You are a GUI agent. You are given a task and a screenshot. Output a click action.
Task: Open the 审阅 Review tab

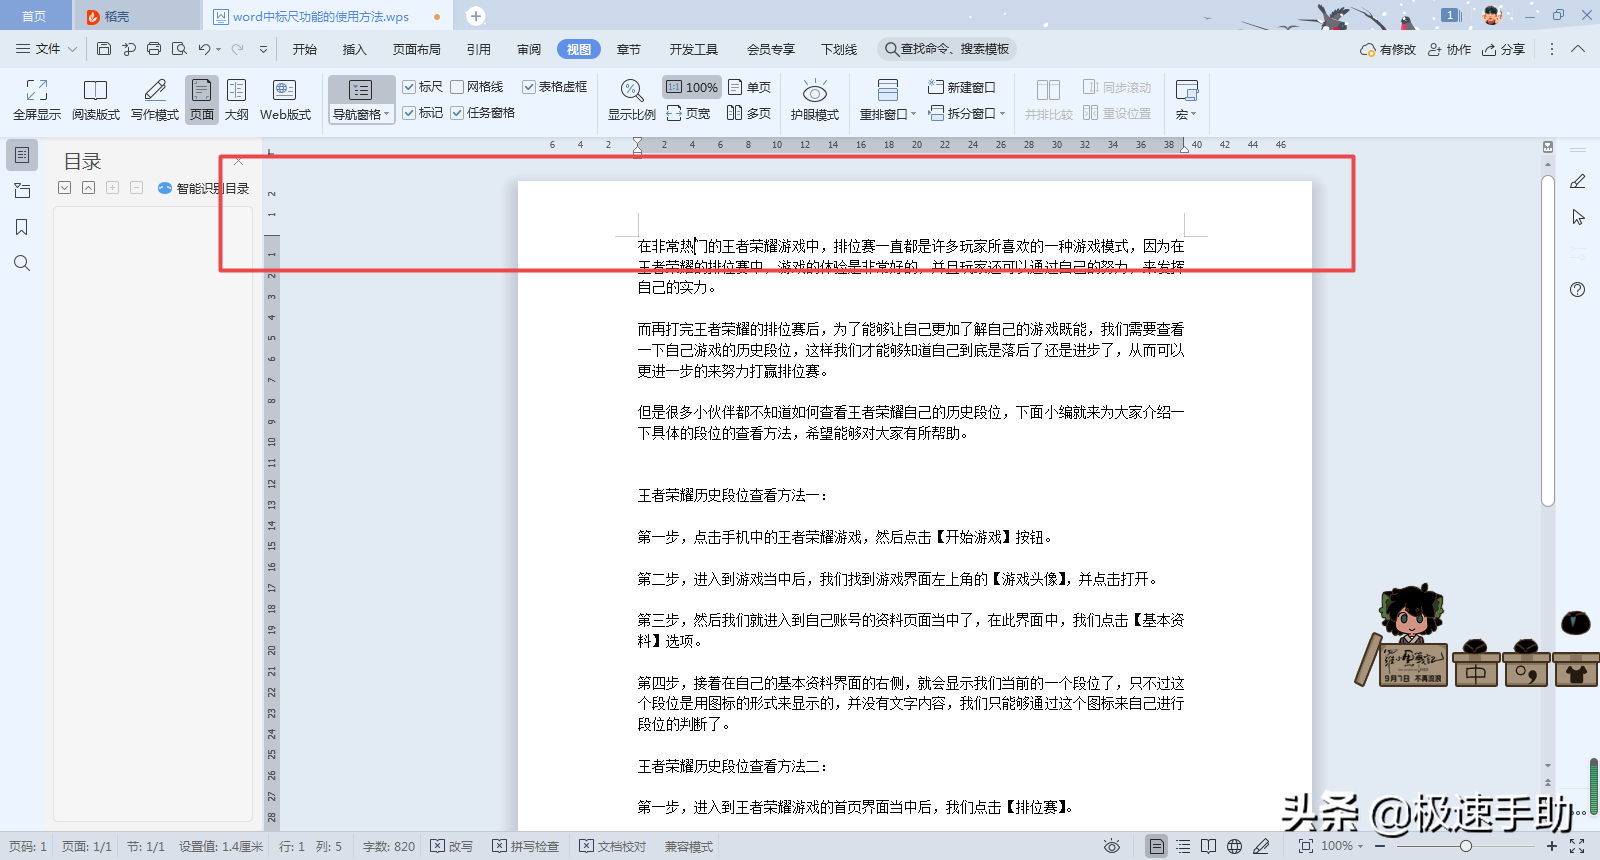(x=529, y=49)
